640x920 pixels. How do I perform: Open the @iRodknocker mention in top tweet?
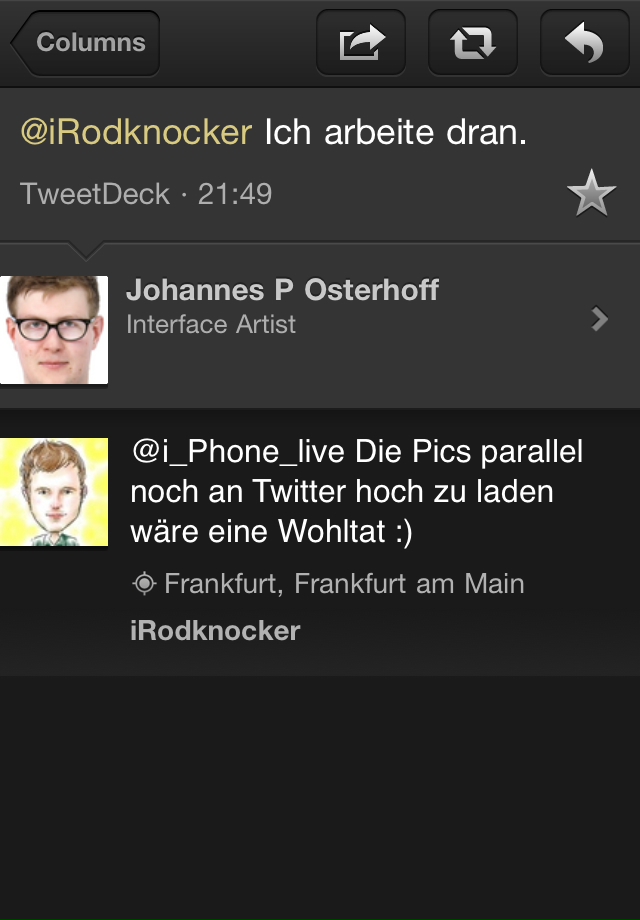pyautogui.click(x=136, y=132)
